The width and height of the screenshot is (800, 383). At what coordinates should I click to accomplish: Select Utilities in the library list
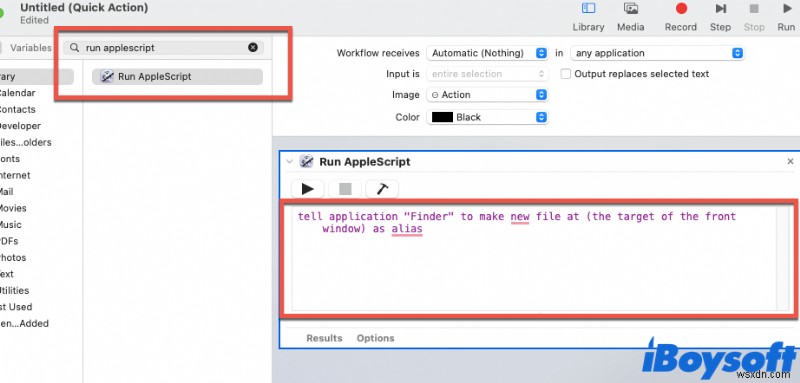coord(14,291)
